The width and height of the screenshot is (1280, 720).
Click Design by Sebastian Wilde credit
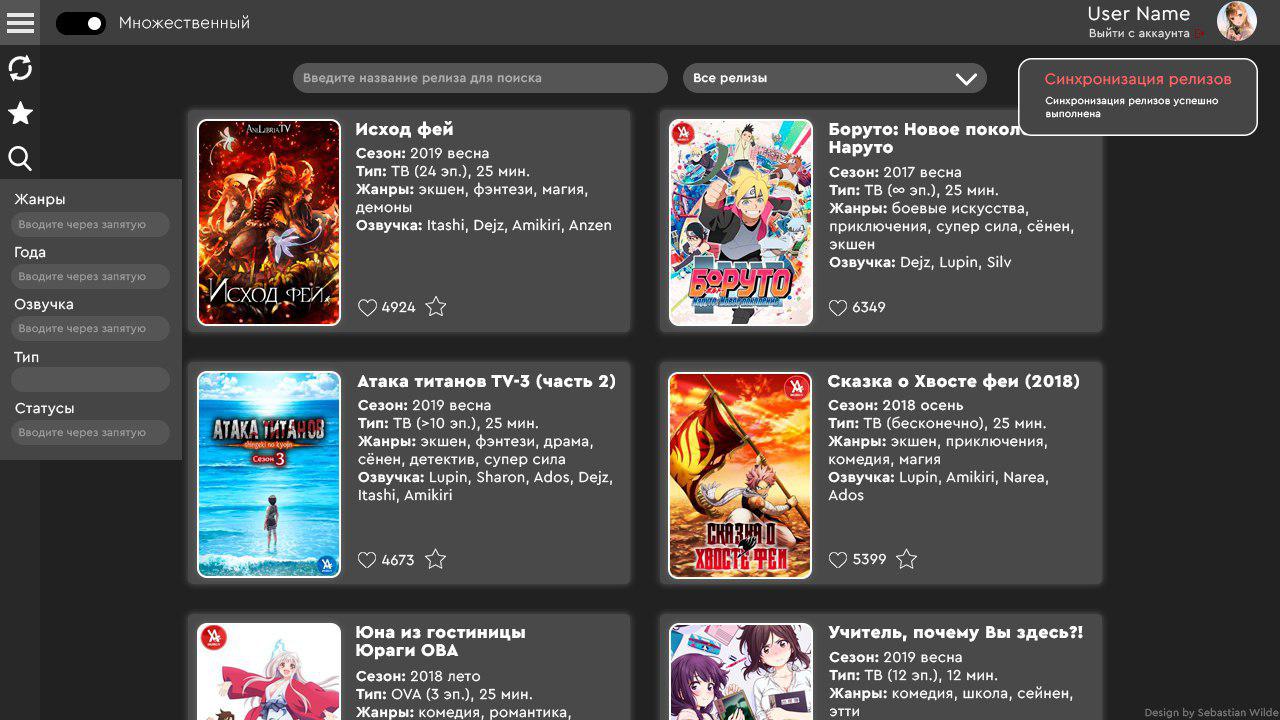coord(1211,713)
